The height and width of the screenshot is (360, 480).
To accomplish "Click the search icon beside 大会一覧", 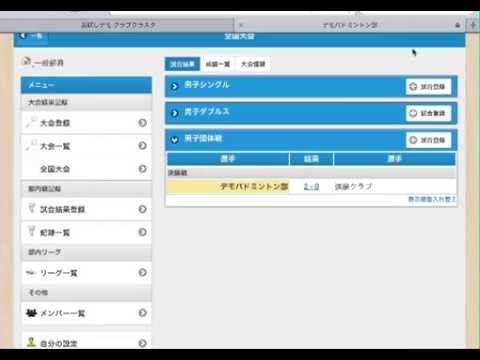I will (x=31, y=145).
